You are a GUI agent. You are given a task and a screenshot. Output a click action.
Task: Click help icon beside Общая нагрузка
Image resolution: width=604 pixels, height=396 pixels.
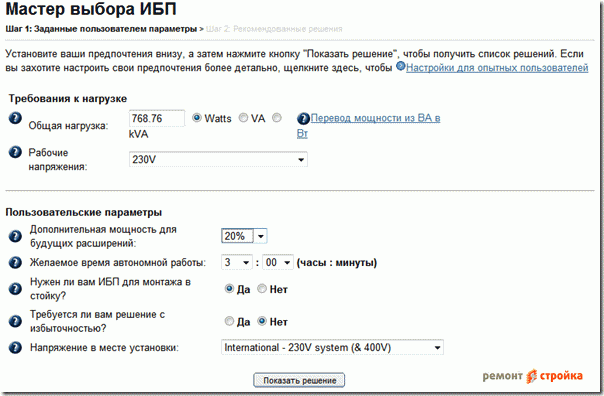15,118
